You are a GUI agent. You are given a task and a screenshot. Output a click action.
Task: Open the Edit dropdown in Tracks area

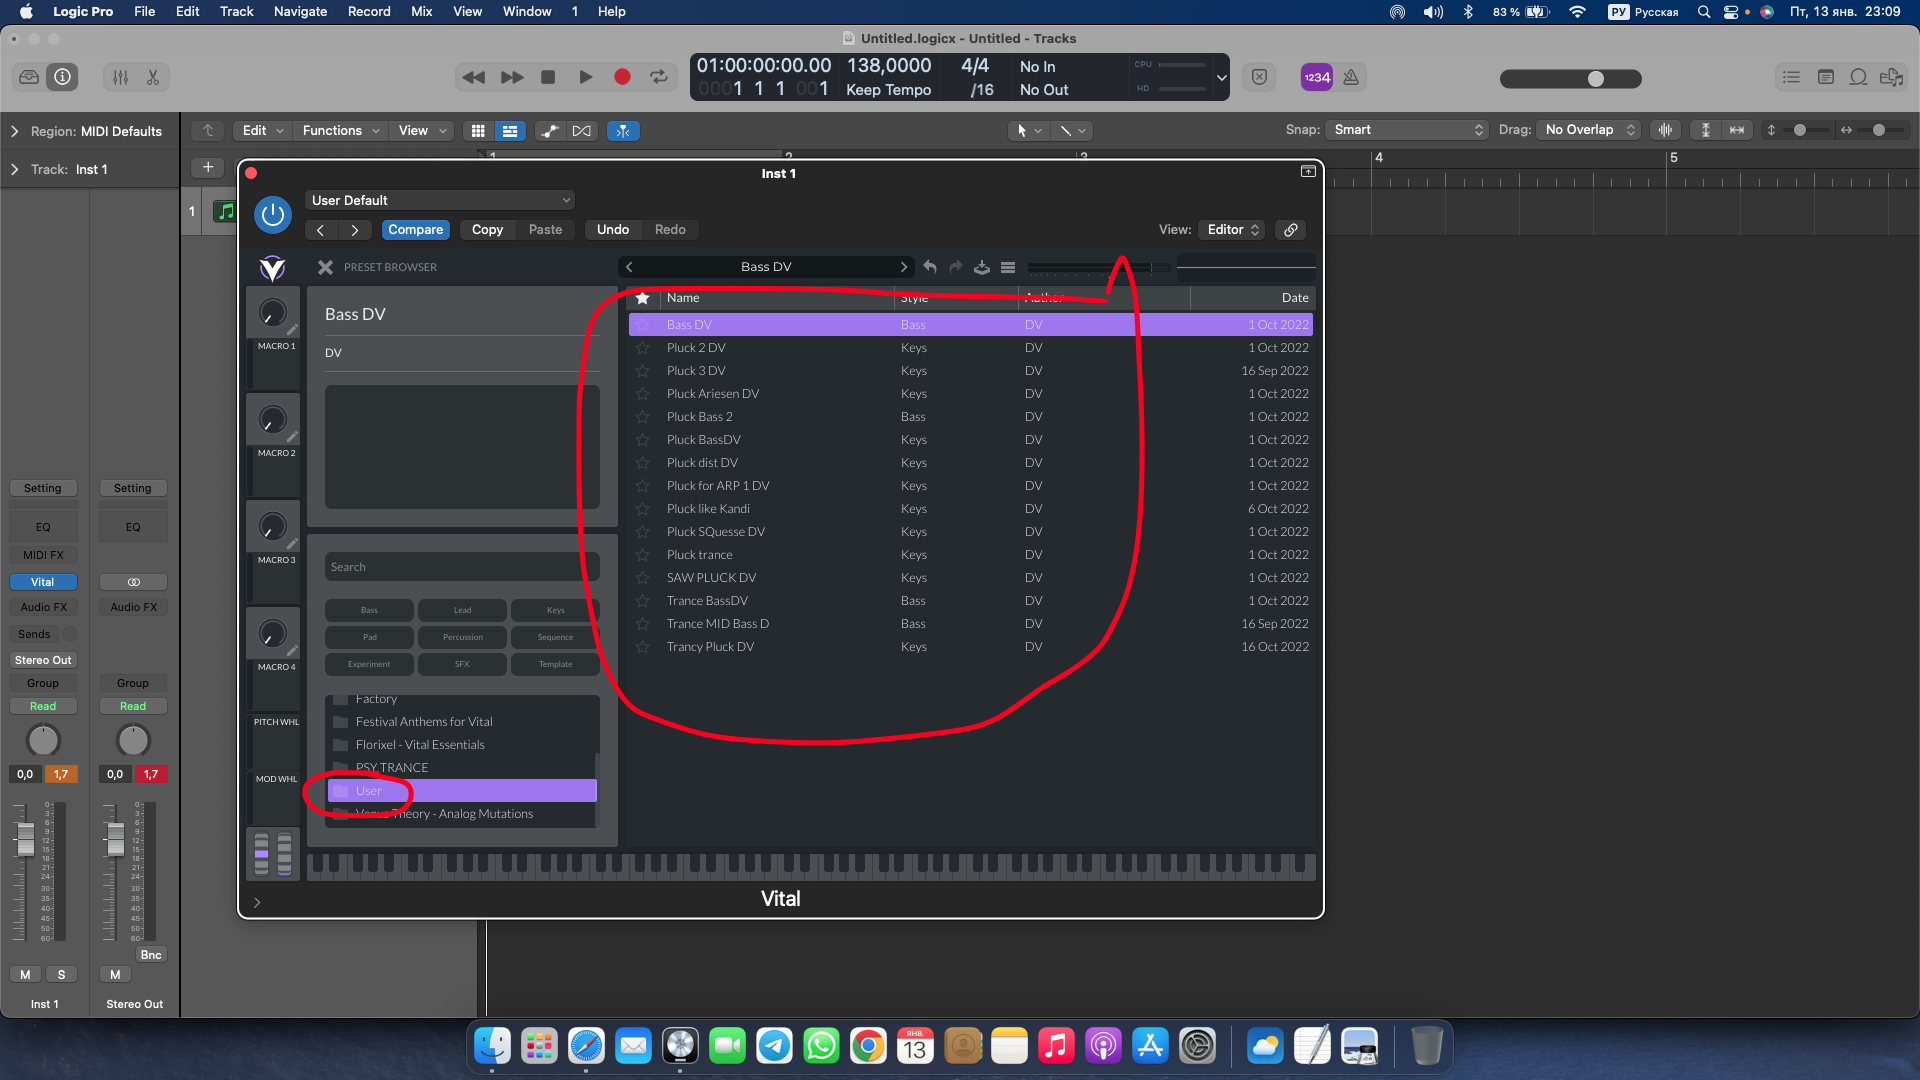click(x=263, y=131)
